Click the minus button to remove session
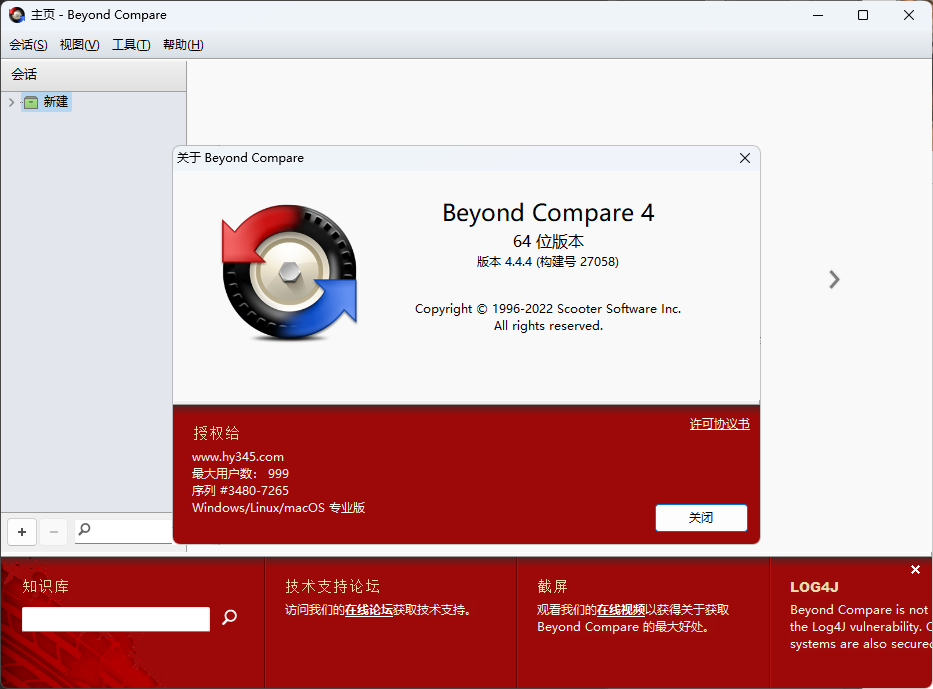 click(x=54, y=531)
